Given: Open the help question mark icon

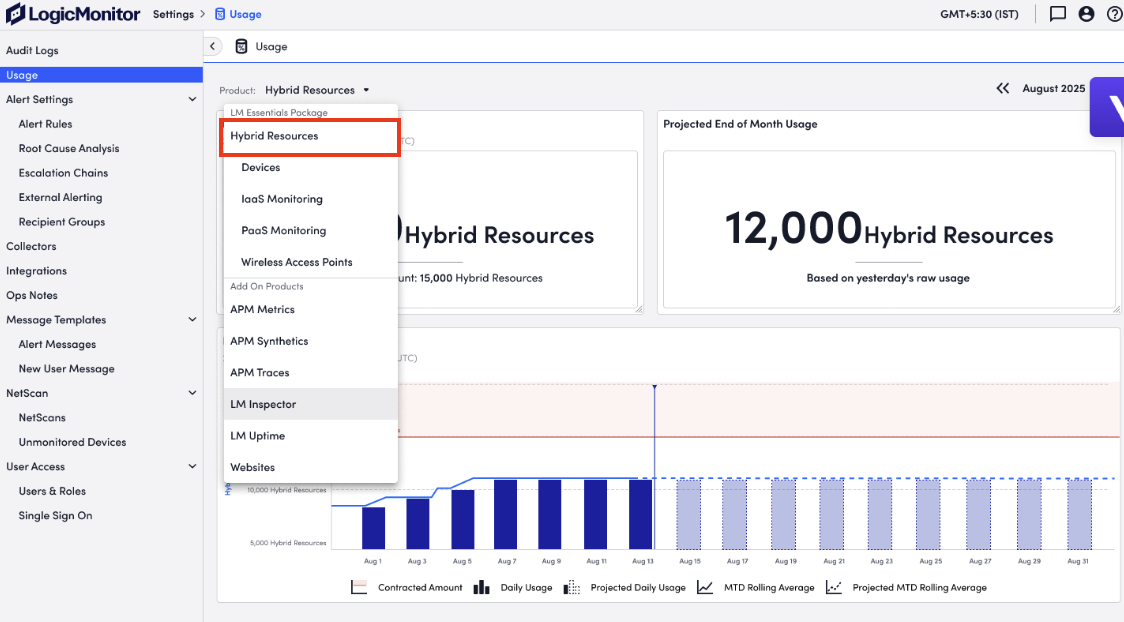Looking at the screenshot, I should [1115, 14].
